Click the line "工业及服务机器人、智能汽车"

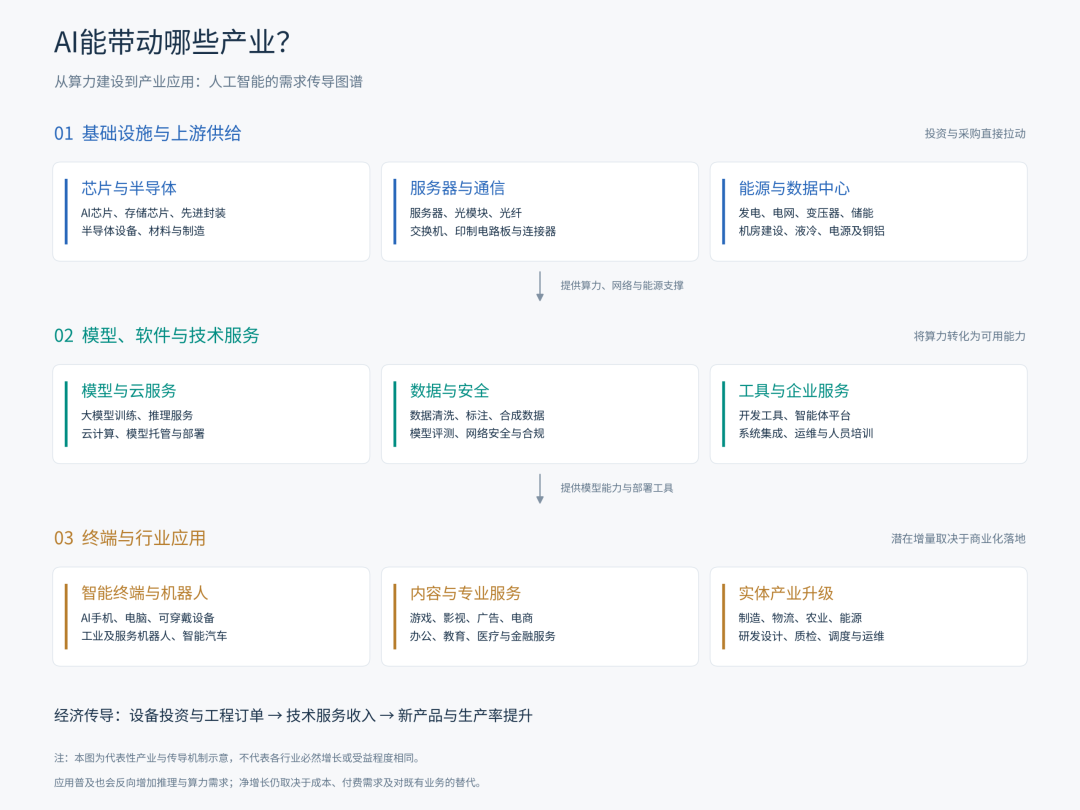click(x=154, y=636)
